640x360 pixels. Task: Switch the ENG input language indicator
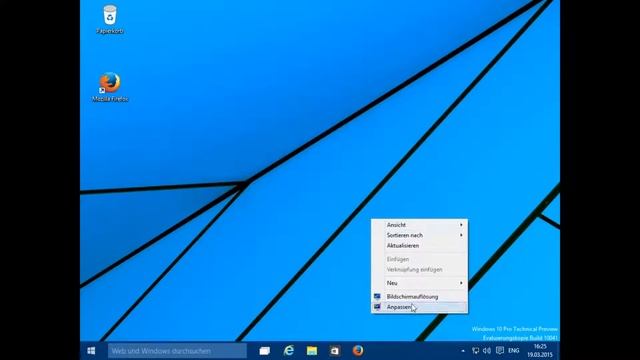point(513,351)
